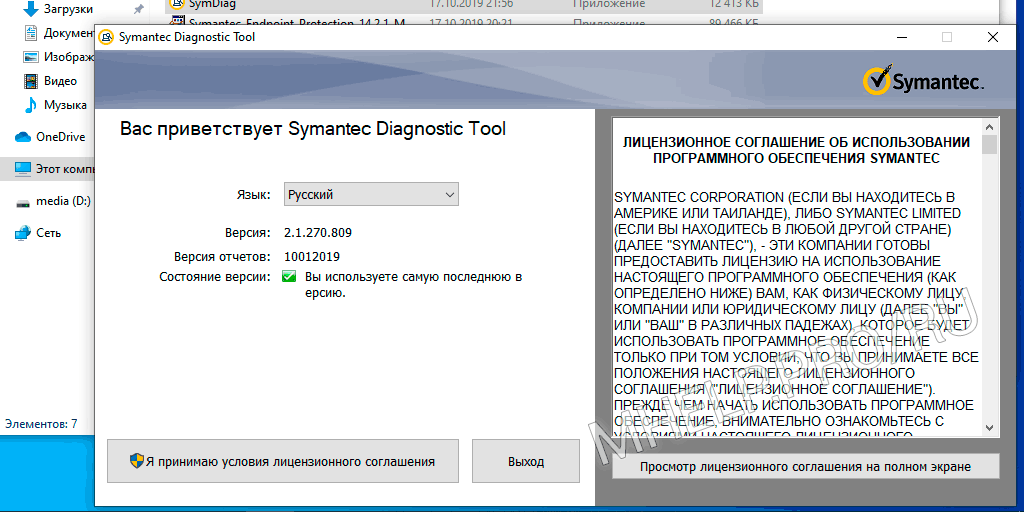The image size is (1024, 512).
Task: Open Загрузки folder in Explorer sidebar
Action: click(68, 9)
